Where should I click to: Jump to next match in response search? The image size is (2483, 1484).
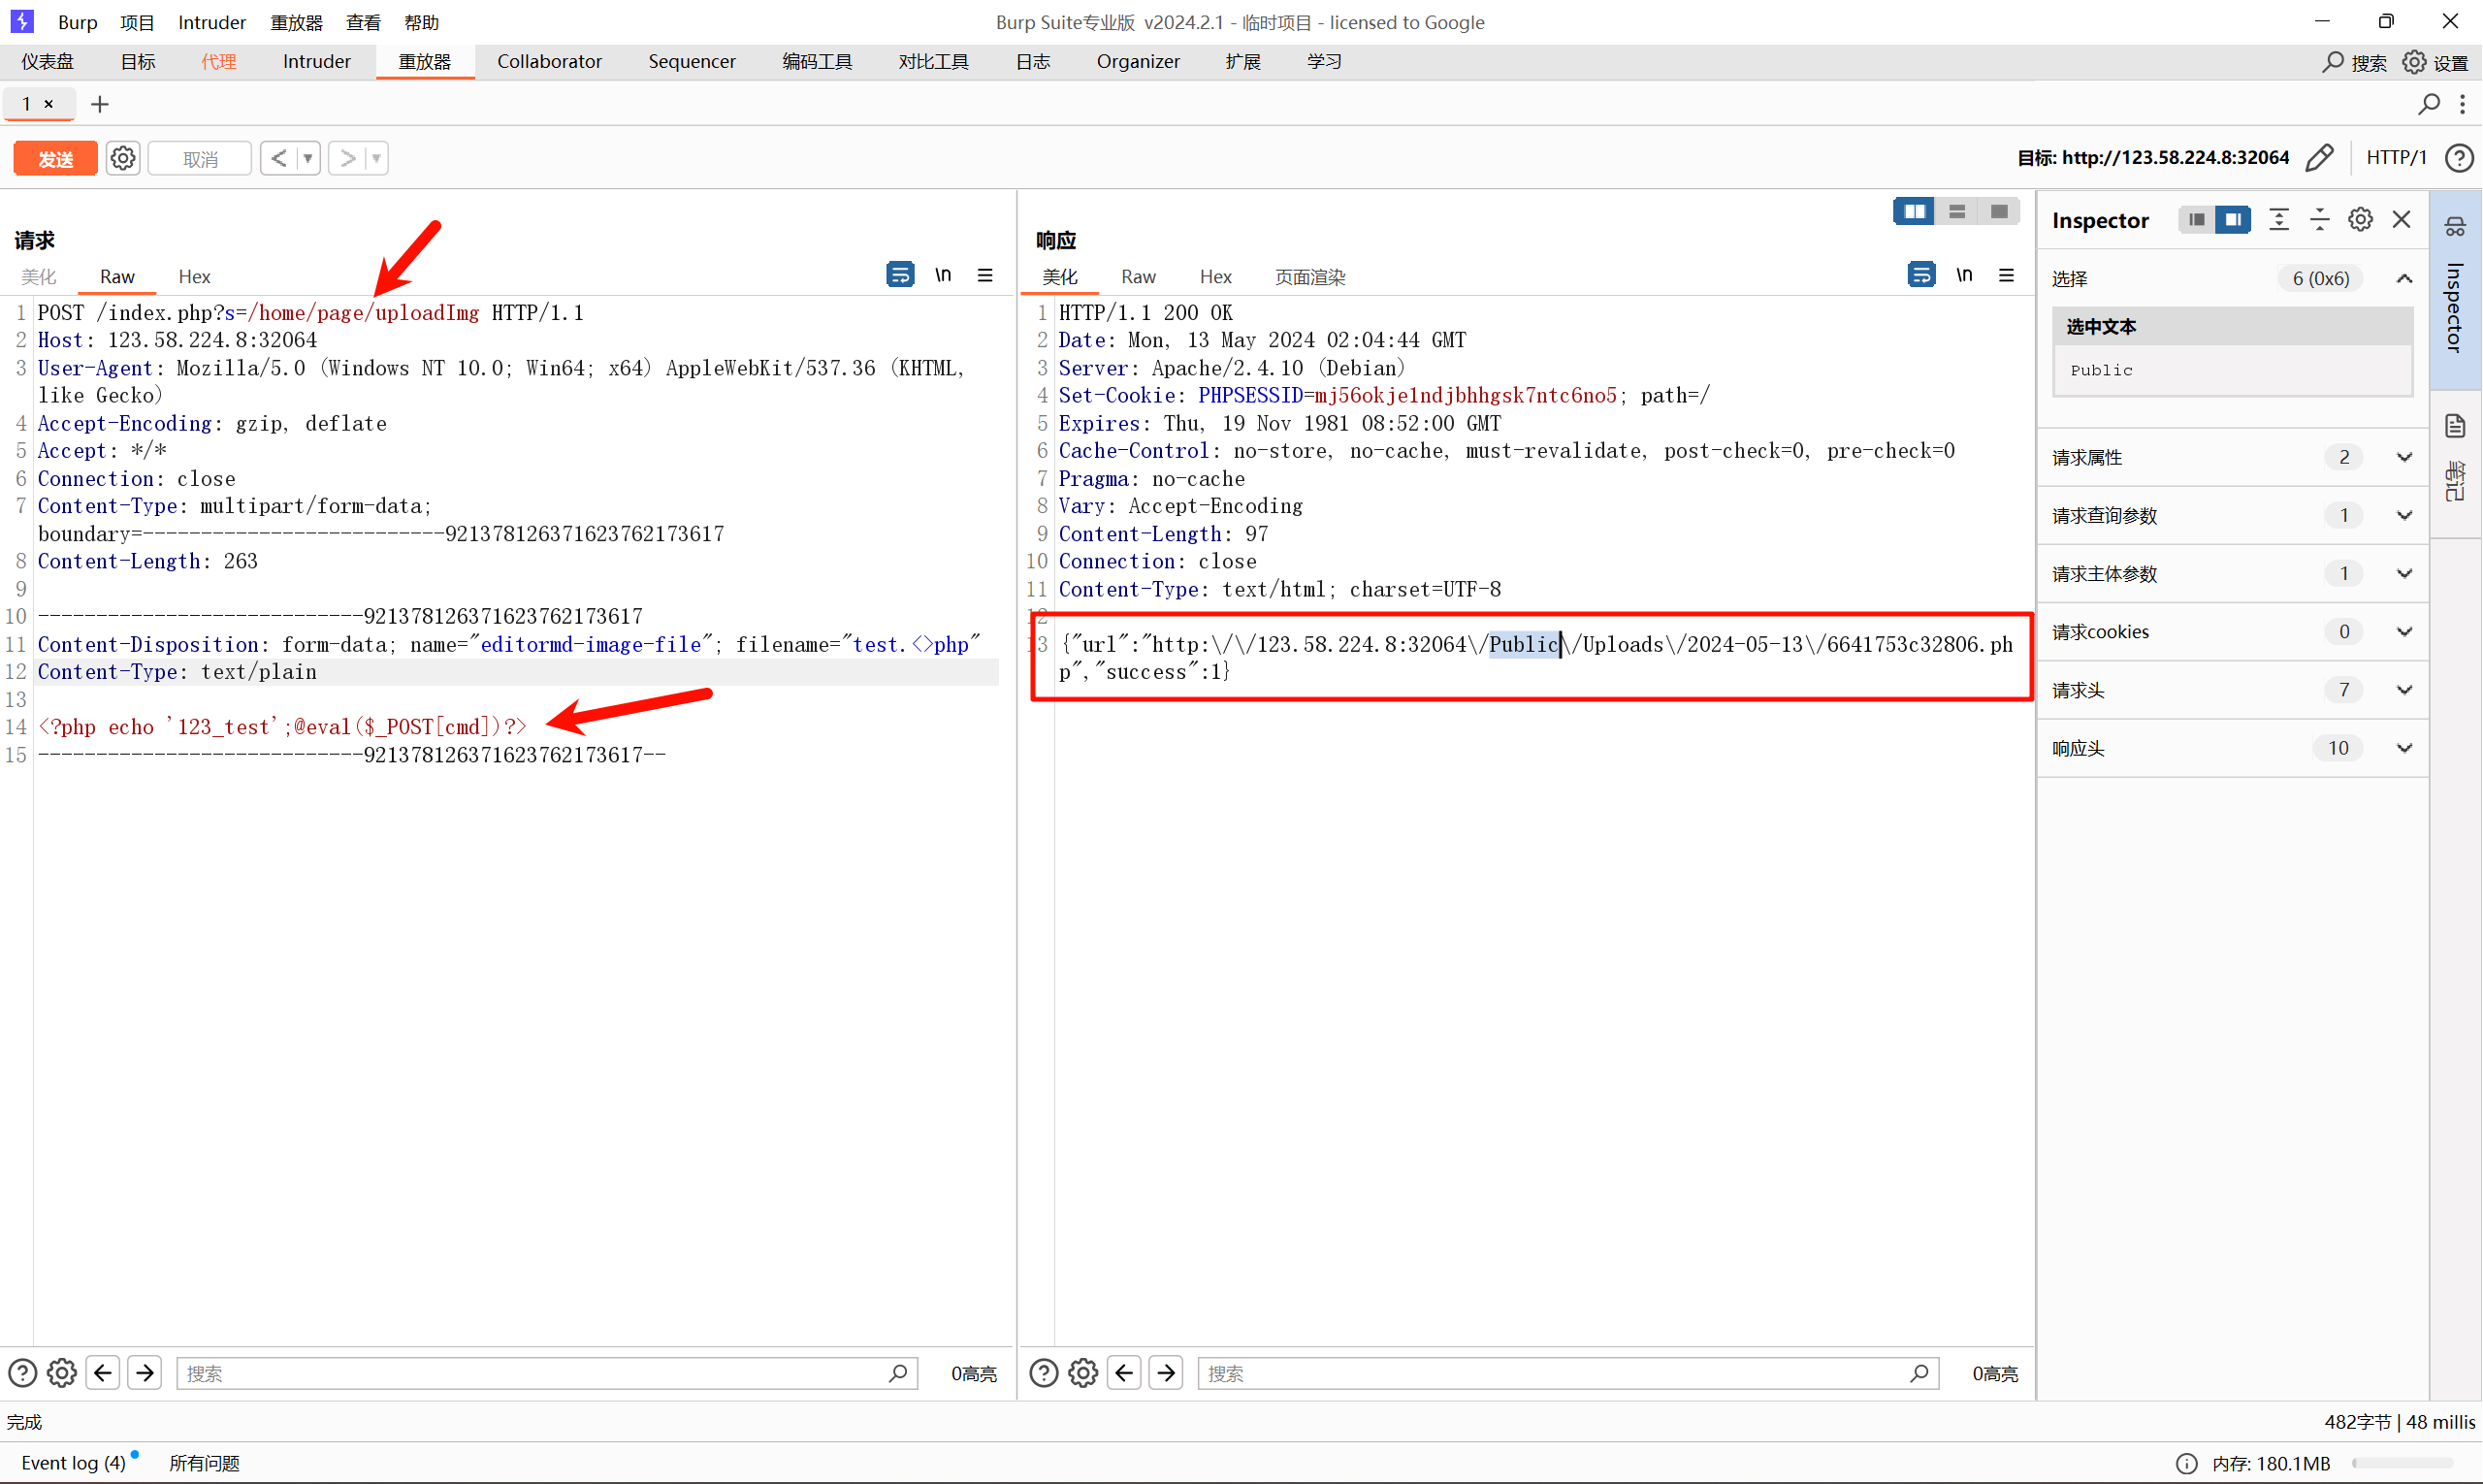click(1166, 1373)
